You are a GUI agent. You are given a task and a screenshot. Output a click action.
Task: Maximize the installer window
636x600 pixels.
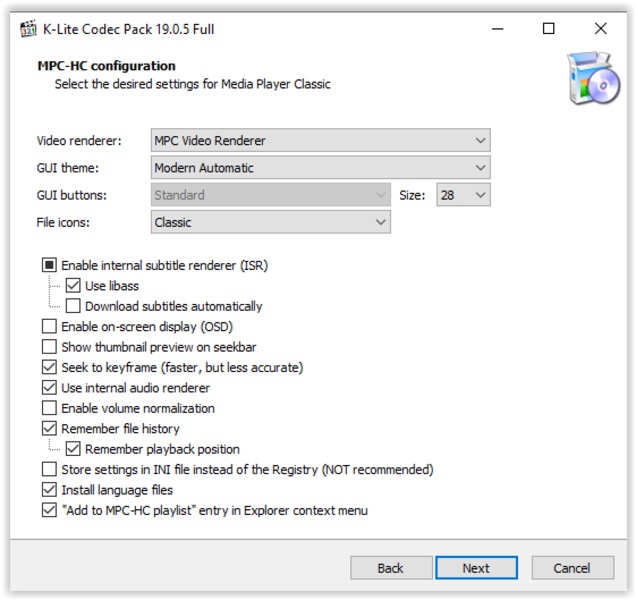[x=548, y=28]
